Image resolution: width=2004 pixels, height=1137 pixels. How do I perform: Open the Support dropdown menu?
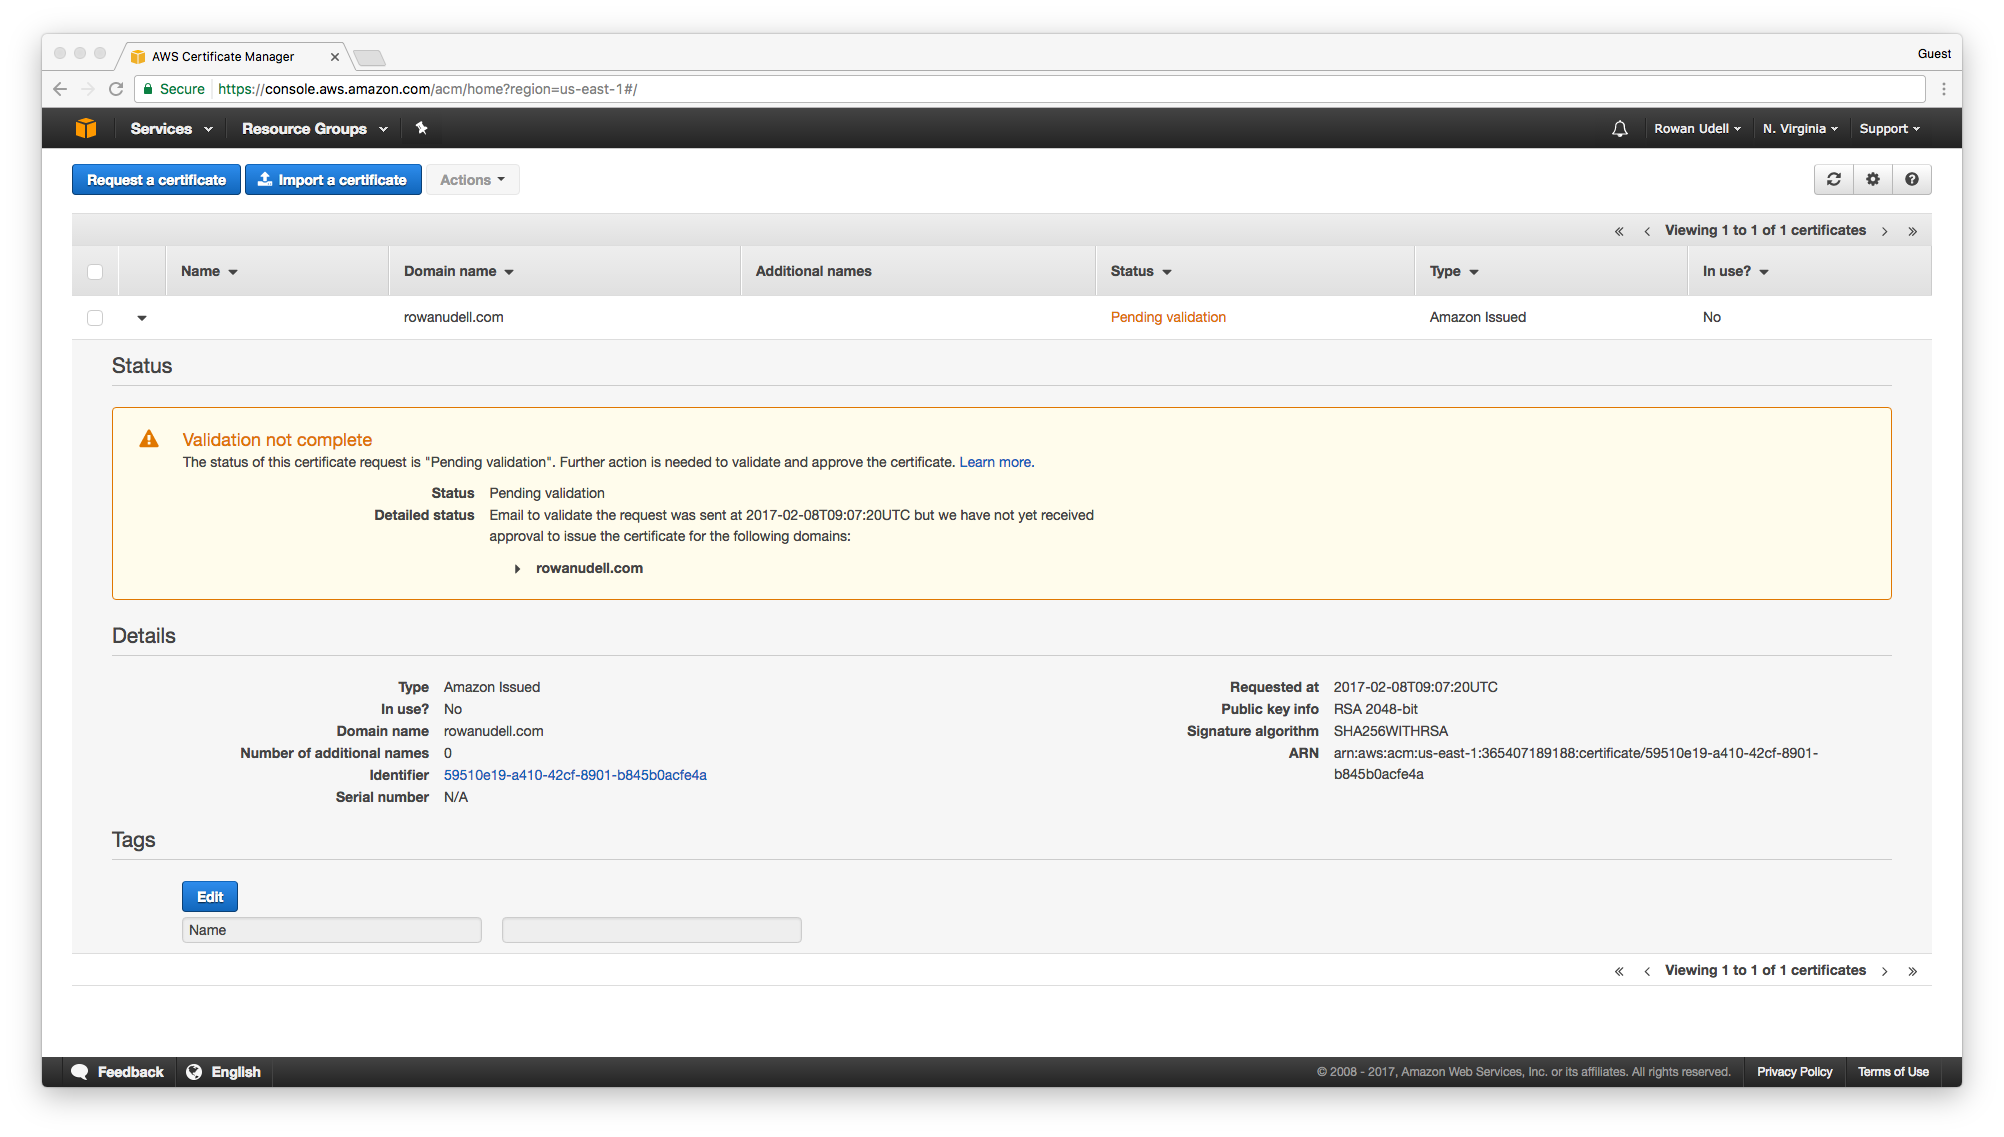1889,128
